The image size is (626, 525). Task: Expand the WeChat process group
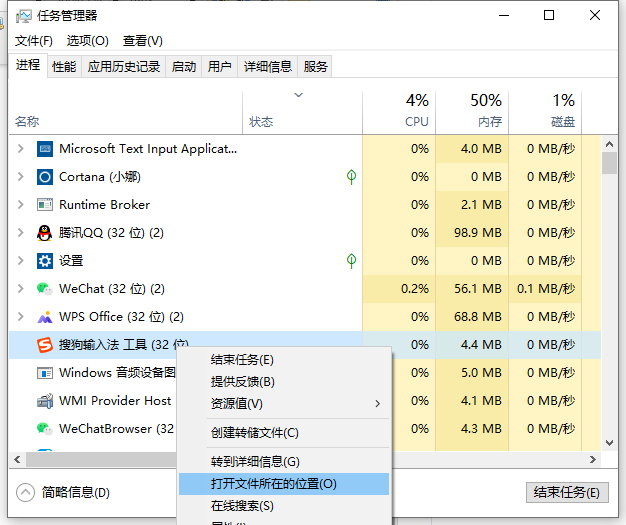(x=20, y=289)
